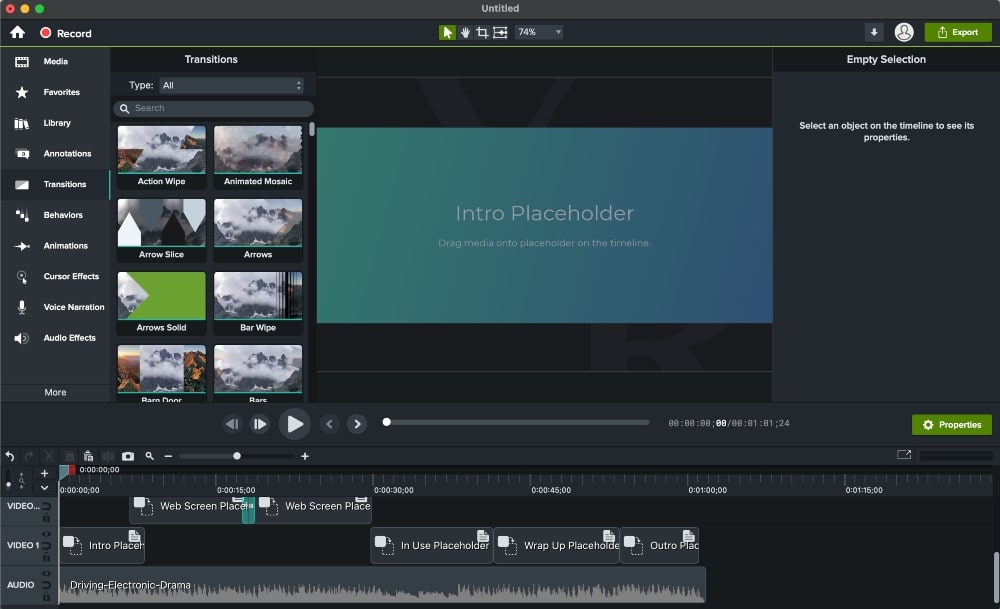
Task: Lock the AUDIO track
Action: [47, 595]
